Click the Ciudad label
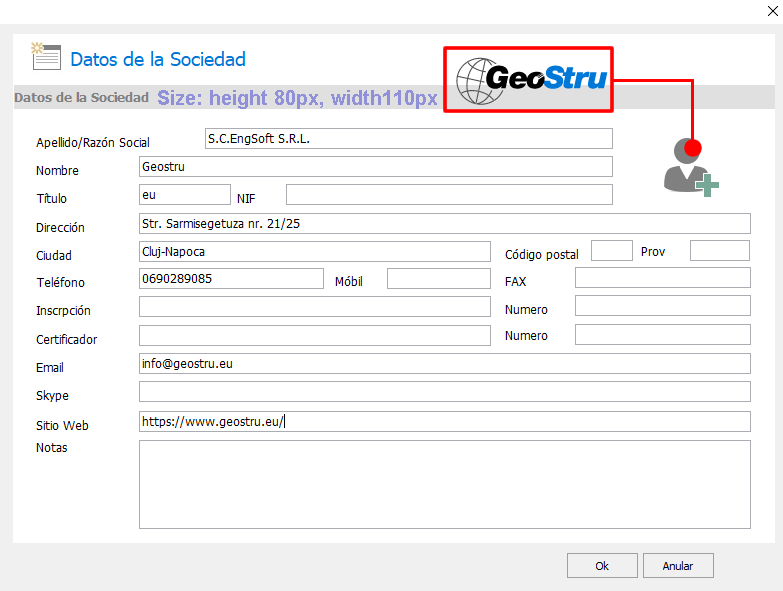Viewport: 783px width, 591px height. [54, 256]
